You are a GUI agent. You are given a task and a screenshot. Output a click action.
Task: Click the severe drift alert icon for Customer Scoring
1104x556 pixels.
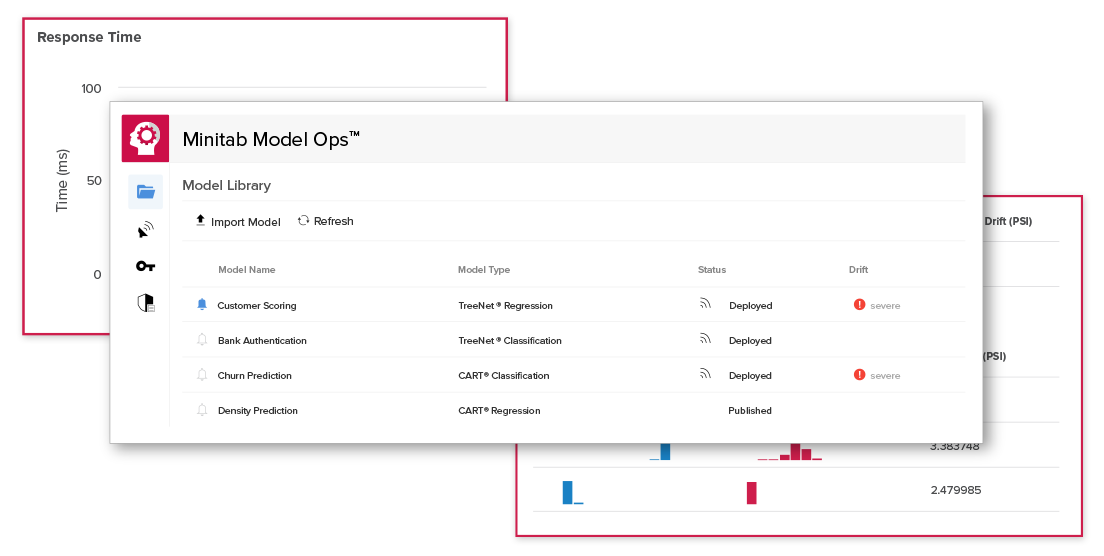[x=859, y=305]
